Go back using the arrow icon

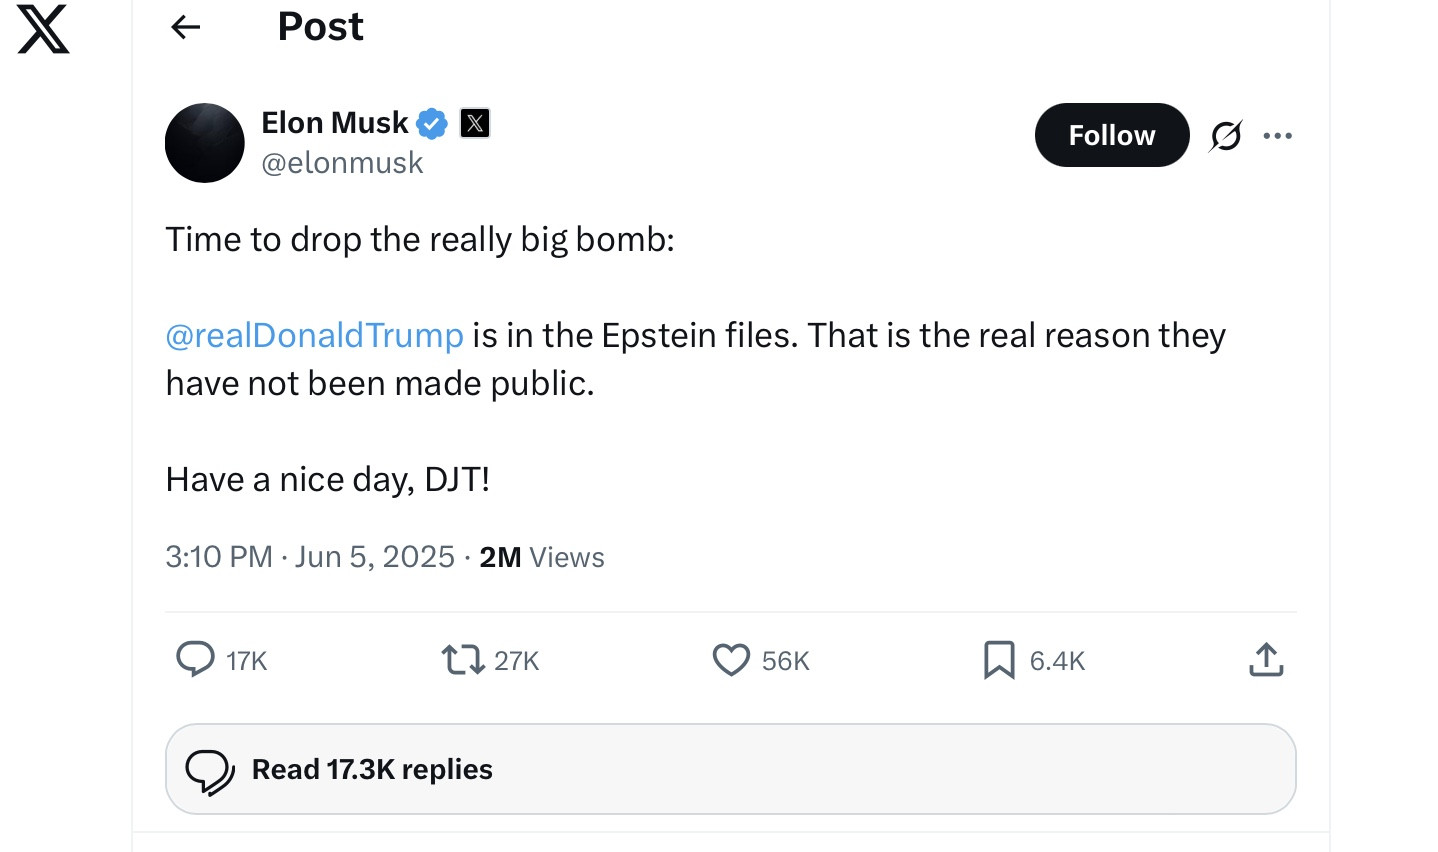(x=186, y=27)
